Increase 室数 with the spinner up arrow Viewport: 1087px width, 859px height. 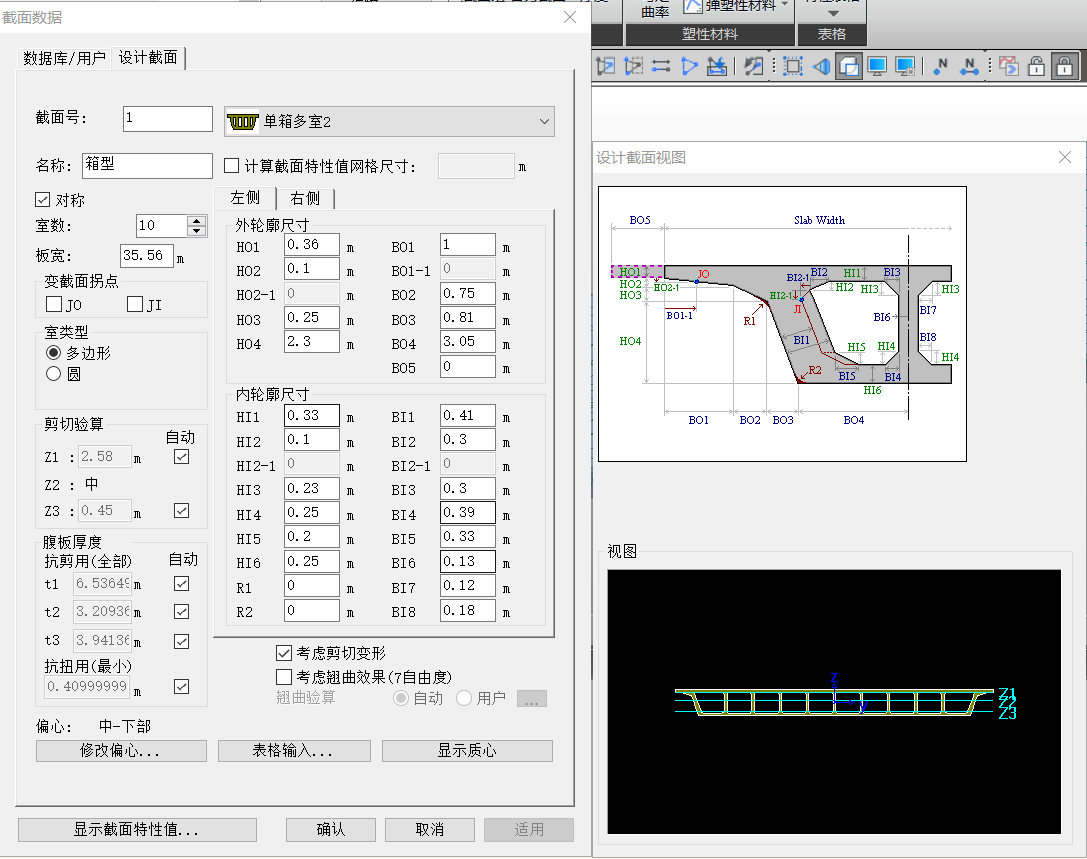197,221
